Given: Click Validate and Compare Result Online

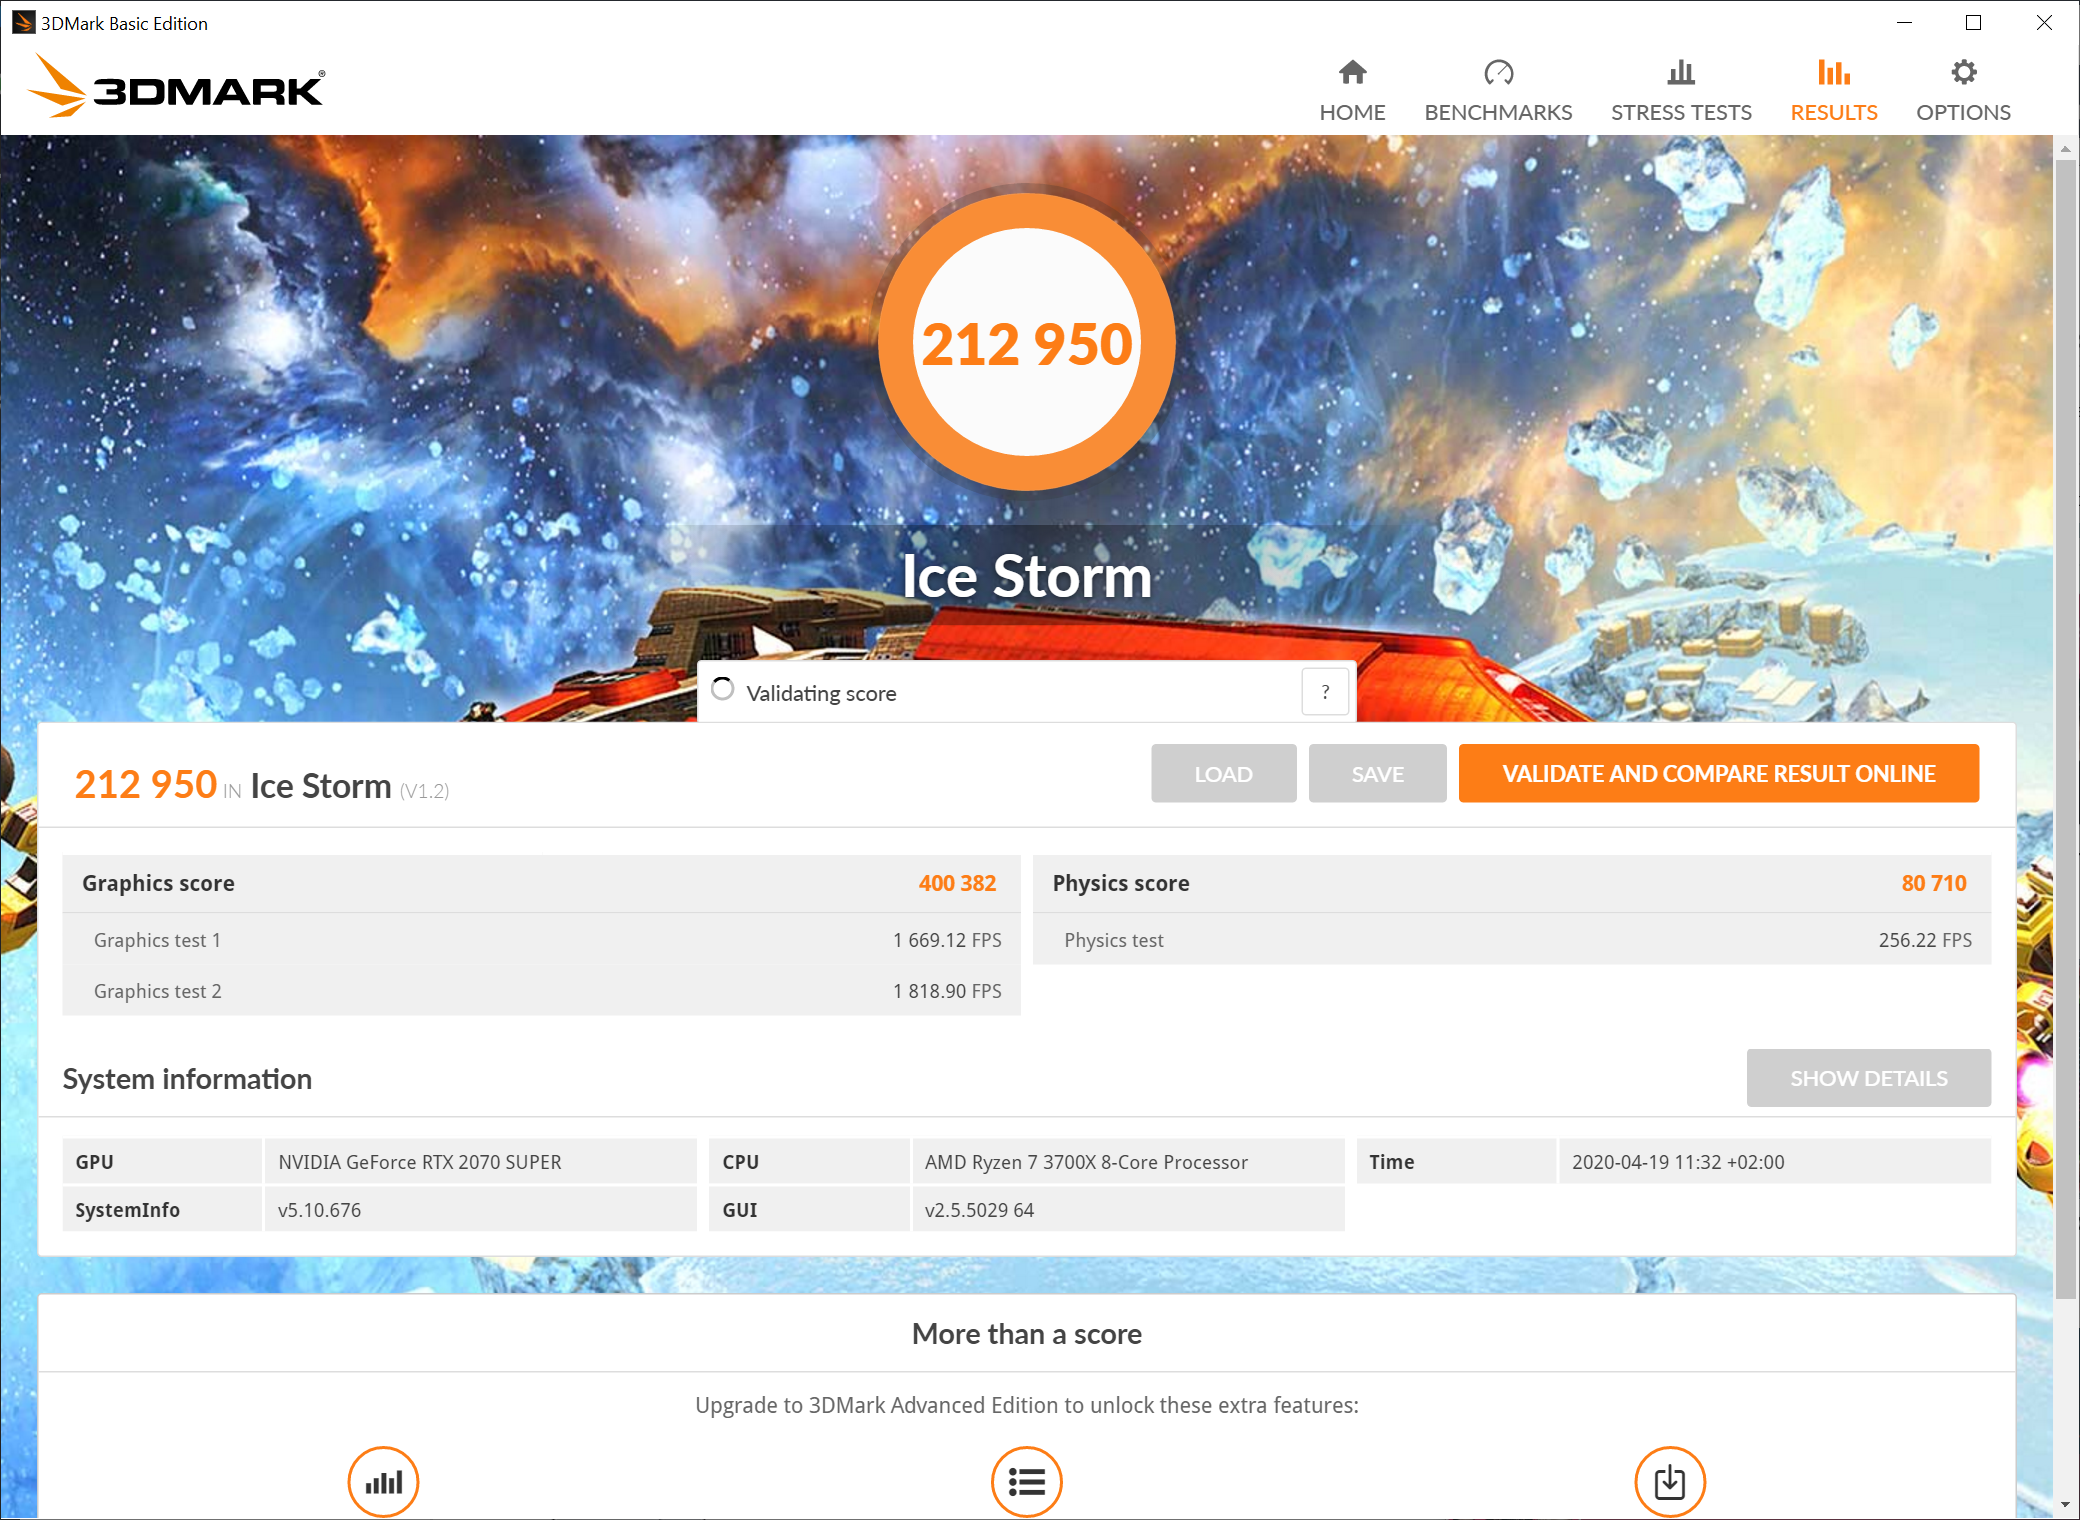Looking at the screenshot, I should [x=1718, y=773].
